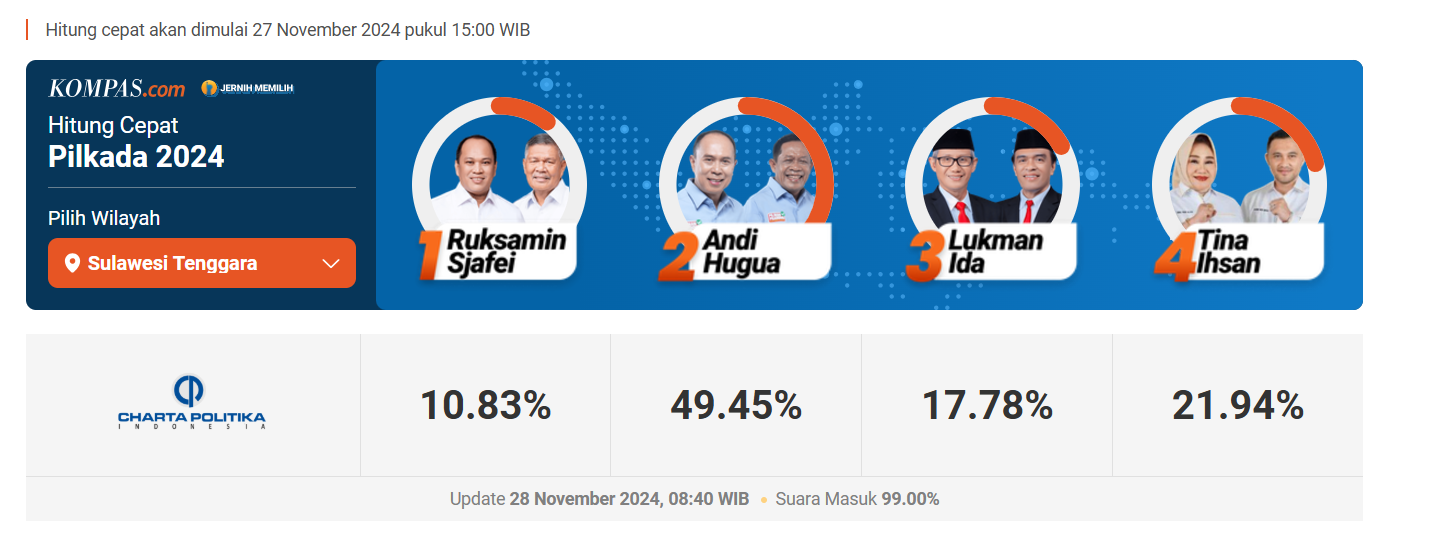Click the Ruksamin Sjafei name label

click(506, 252)
